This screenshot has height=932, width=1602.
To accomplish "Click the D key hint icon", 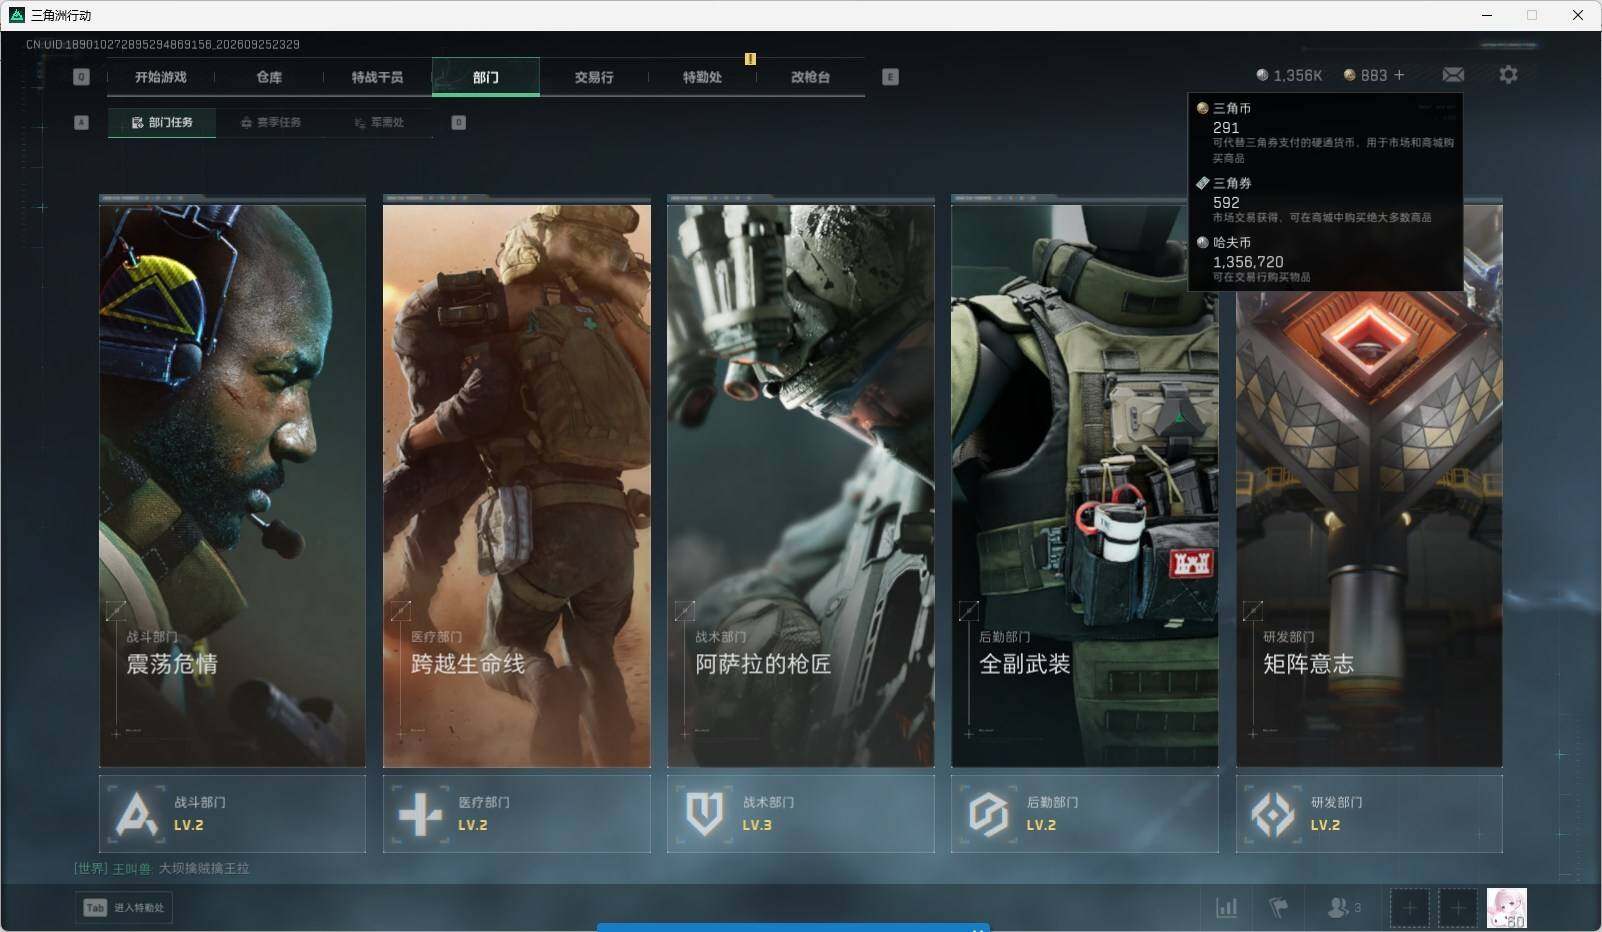I will 458,122.
